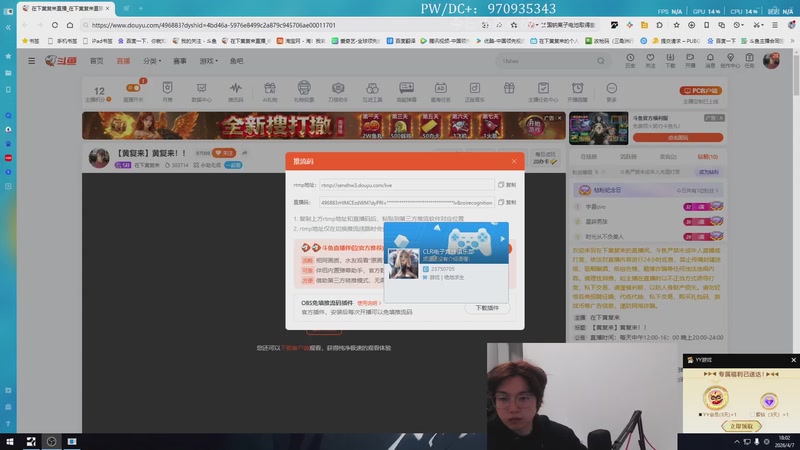Click the 直播码 stream key field
The image size is (800, 450).
tap(407, 202)
